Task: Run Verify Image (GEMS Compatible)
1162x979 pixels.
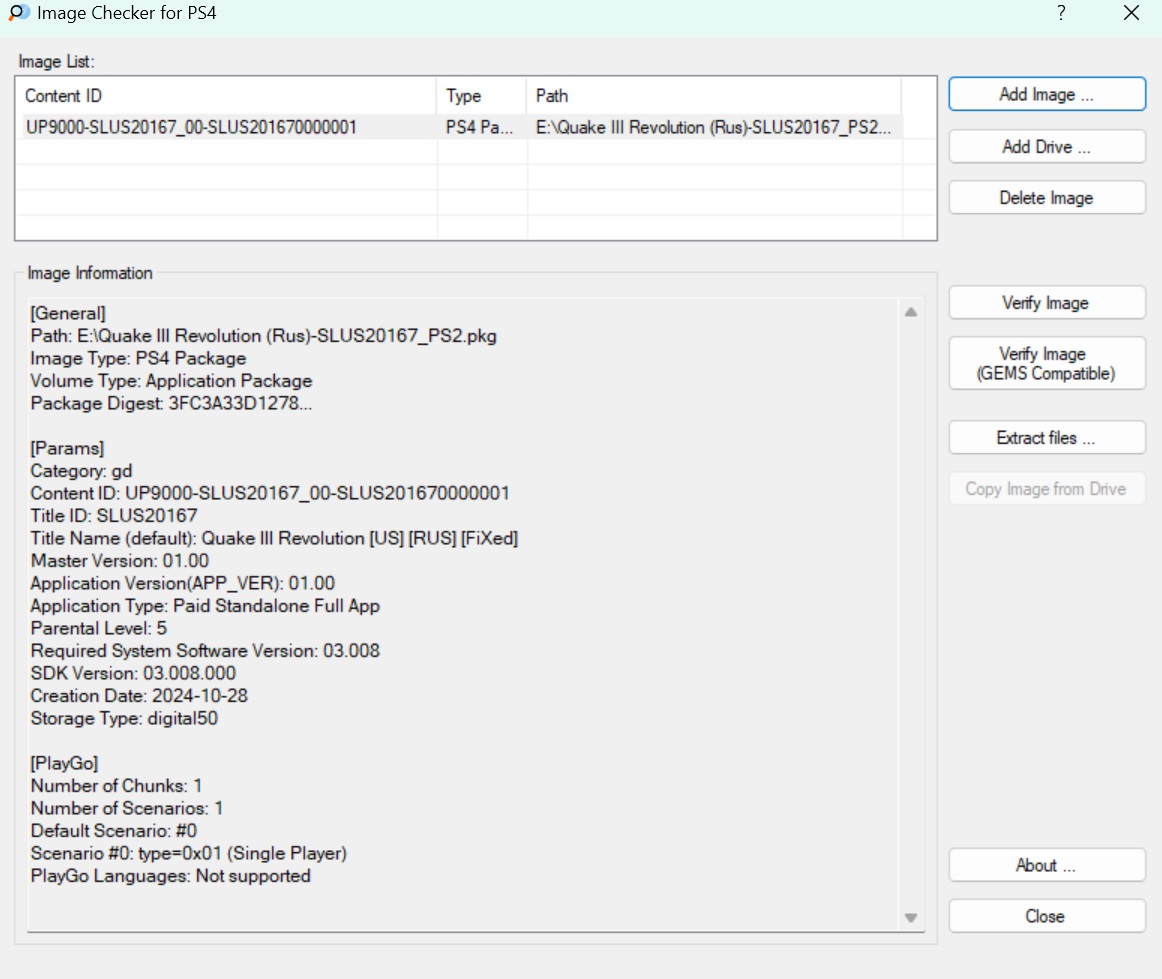Action: point(1046,364)
